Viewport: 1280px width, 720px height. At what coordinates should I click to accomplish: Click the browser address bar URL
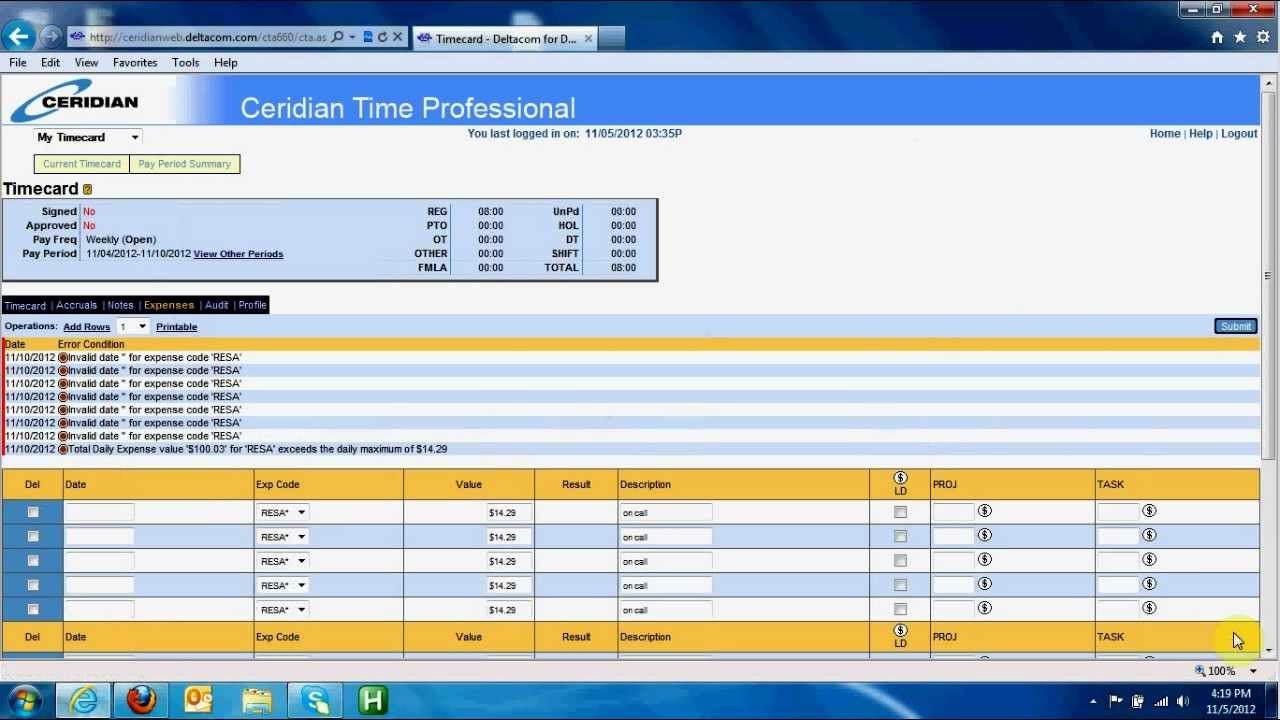click(x=207, y=37)
